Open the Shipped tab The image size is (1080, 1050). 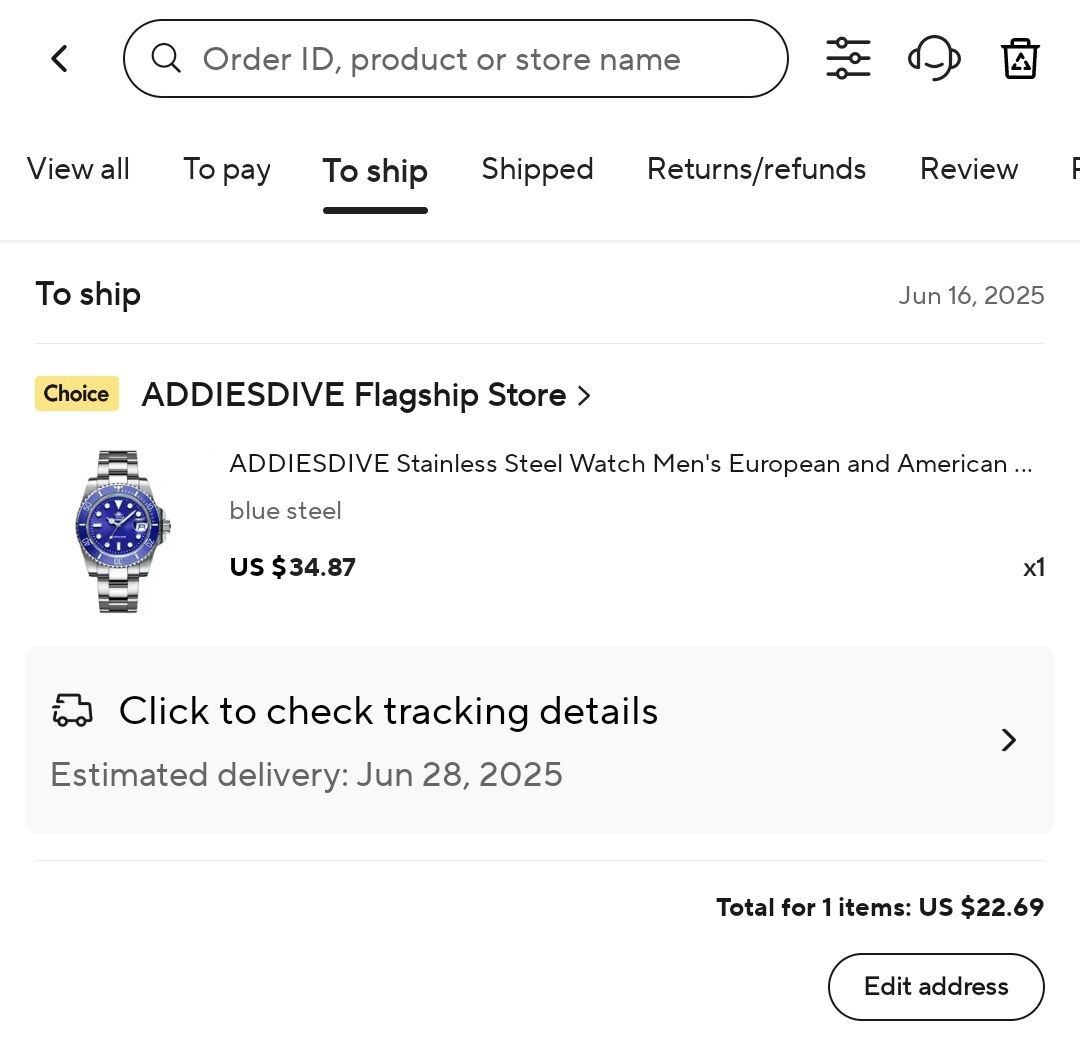537,169
